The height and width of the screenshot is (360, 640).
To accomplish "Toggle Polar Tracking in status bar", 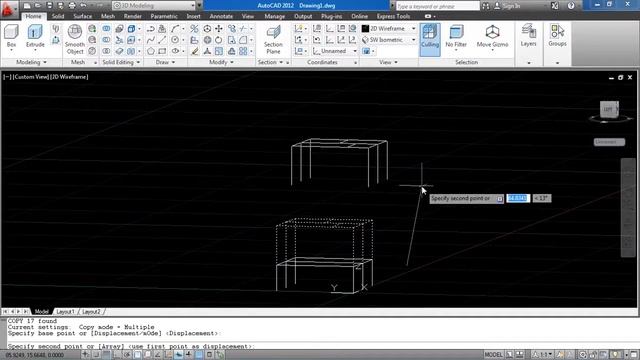I will click(127, 354).
